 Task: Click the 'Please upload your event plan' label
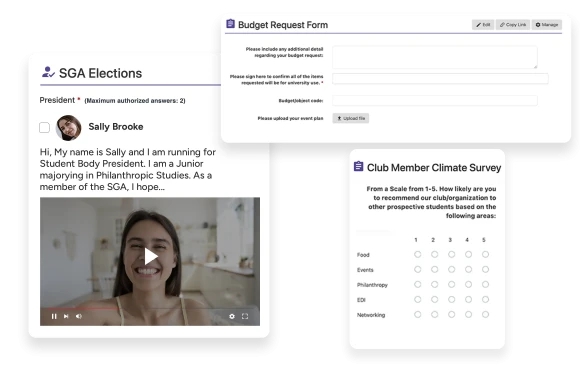tap(290, 118)
